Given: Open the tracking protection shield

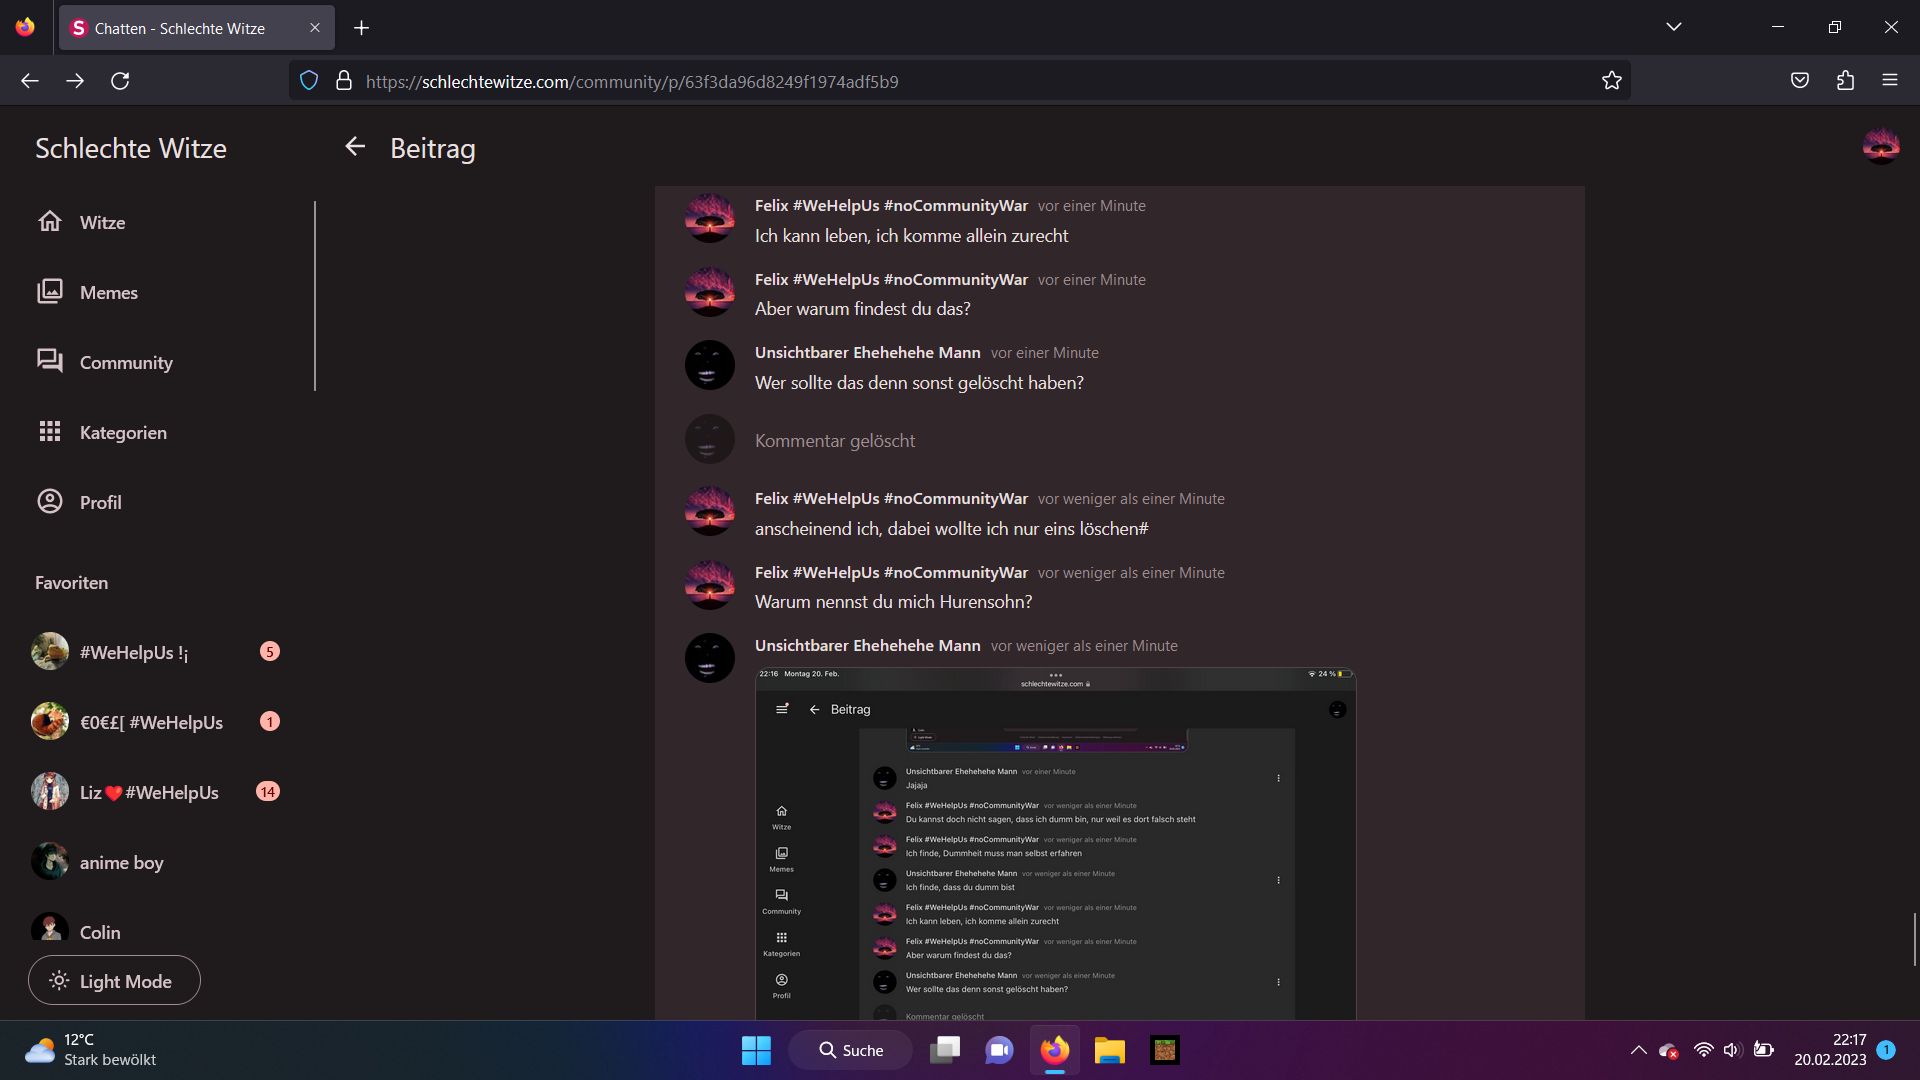Looking at the screenshot, I should (309, 81).
